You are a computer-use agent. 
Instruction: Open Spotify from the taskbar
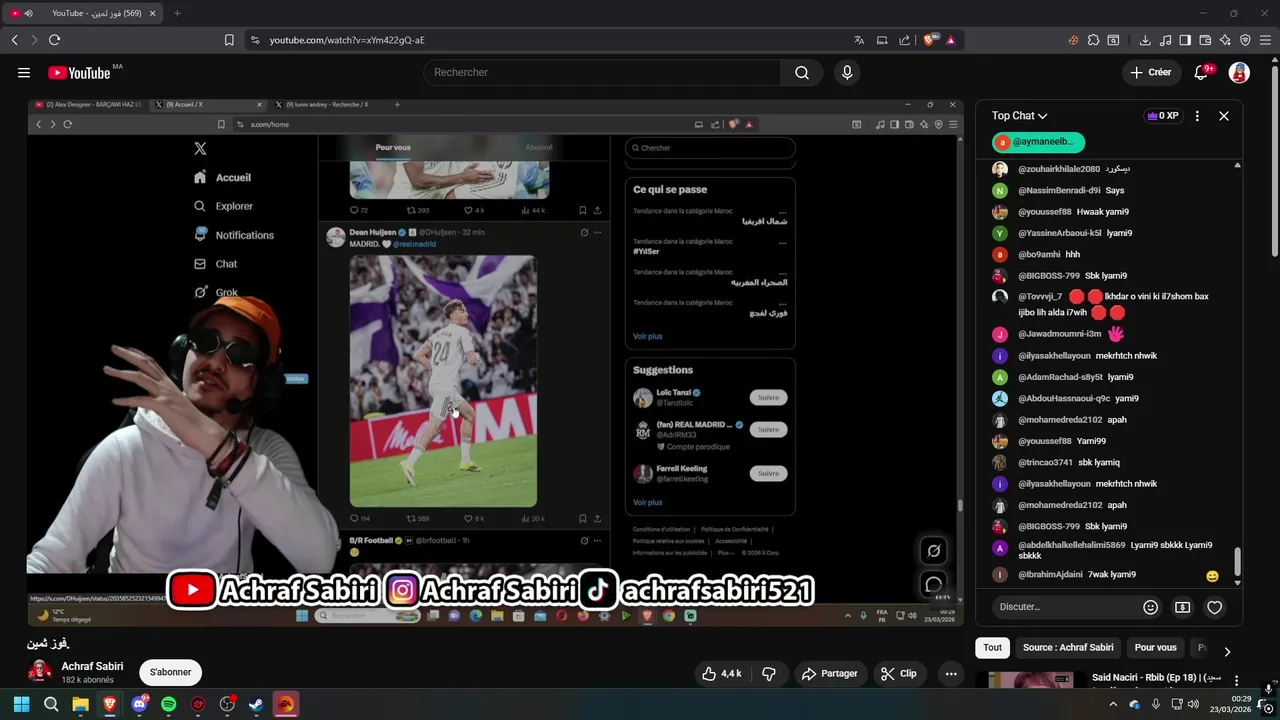click(x=168, y=704)
